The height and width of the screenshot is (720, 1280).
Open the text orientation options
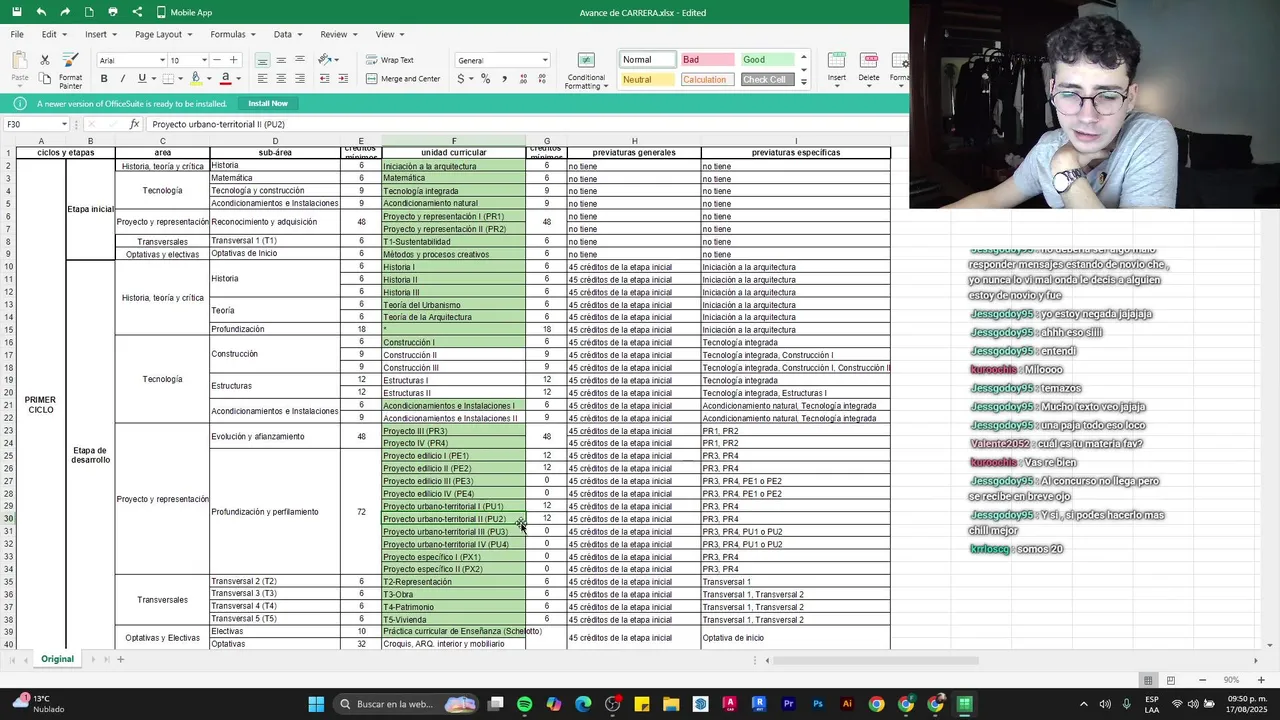click(x=327, y=60)
